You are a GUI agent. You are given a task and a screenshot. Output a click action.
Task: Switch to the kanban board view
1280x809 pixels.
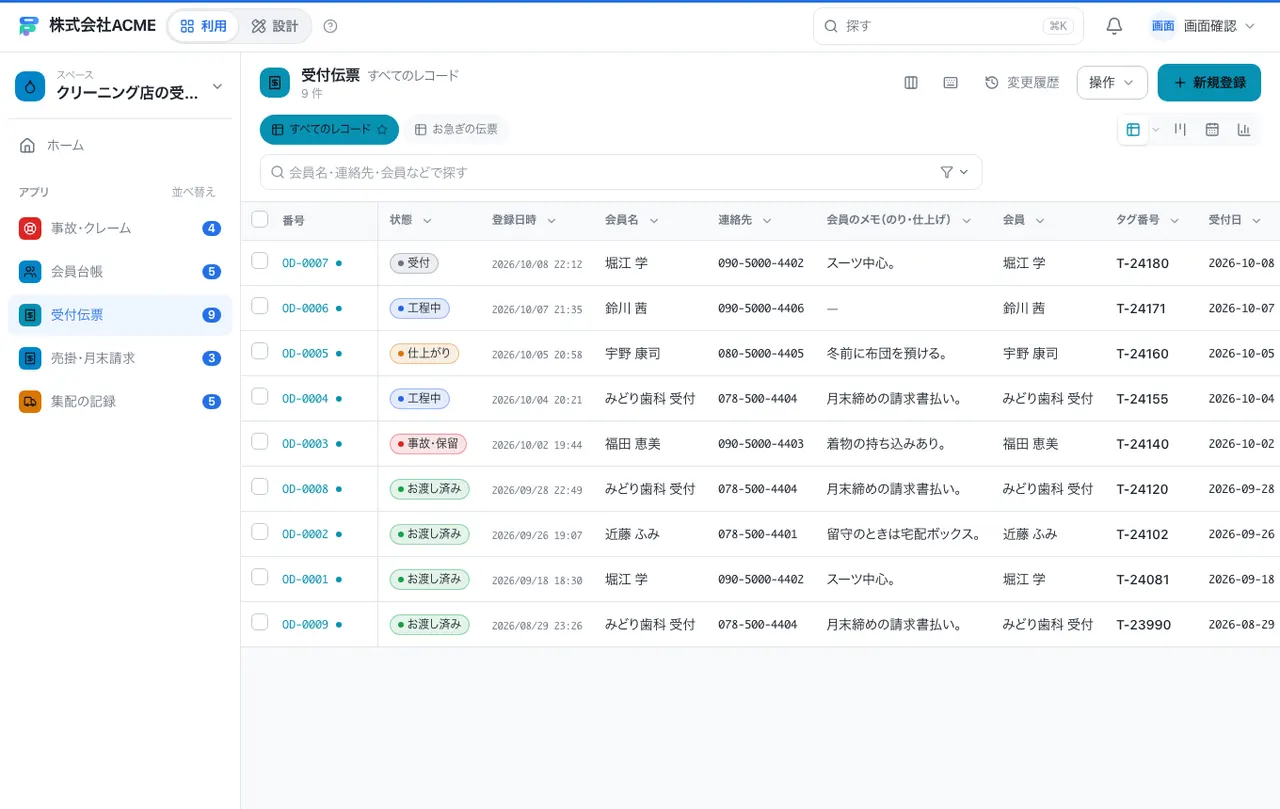tap(1180, 129)
